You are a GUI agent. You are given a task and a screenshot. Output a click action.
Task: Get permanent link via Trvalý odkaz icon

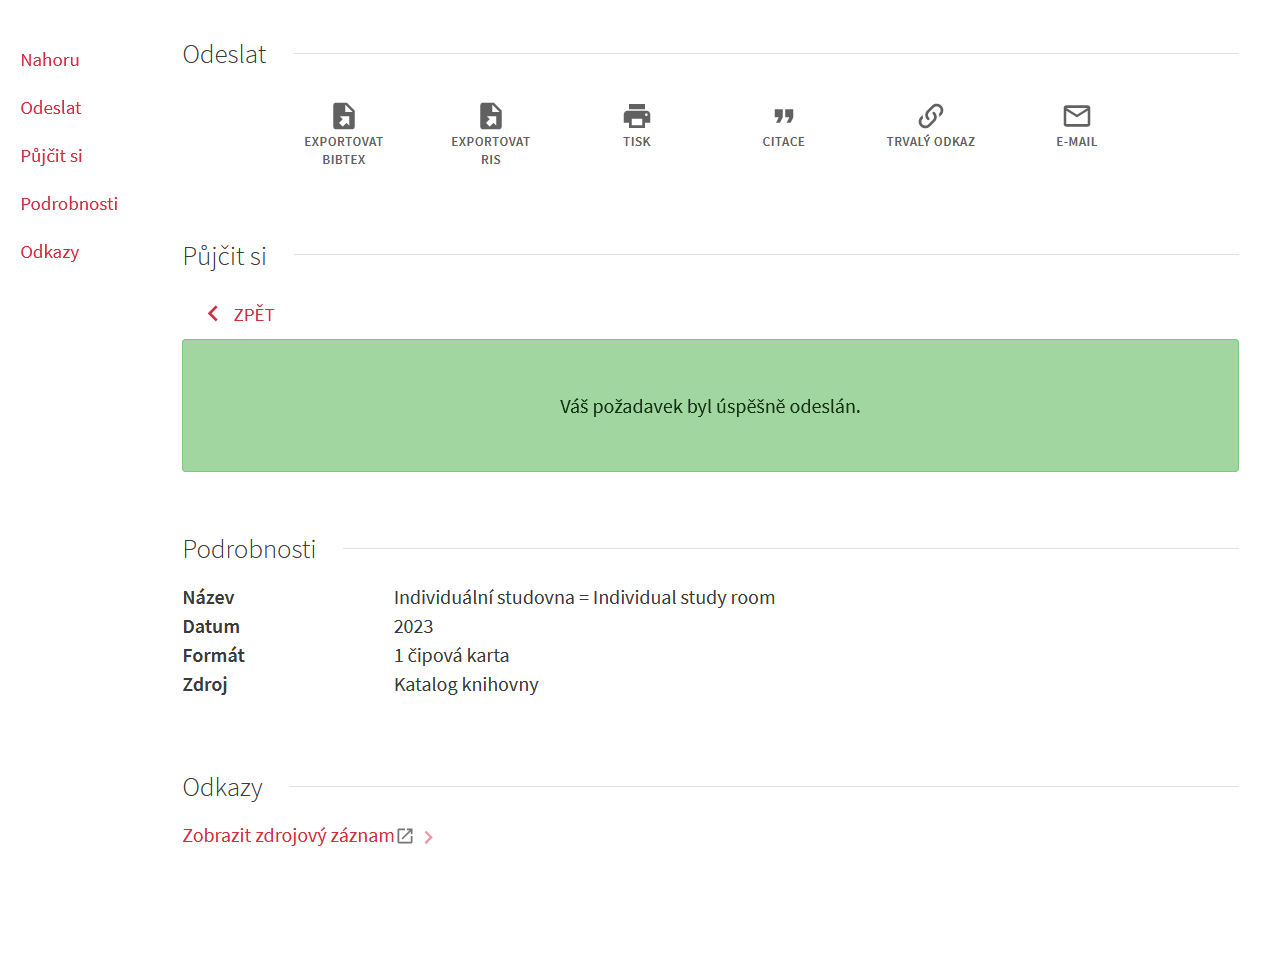click(x=931, y=116)
